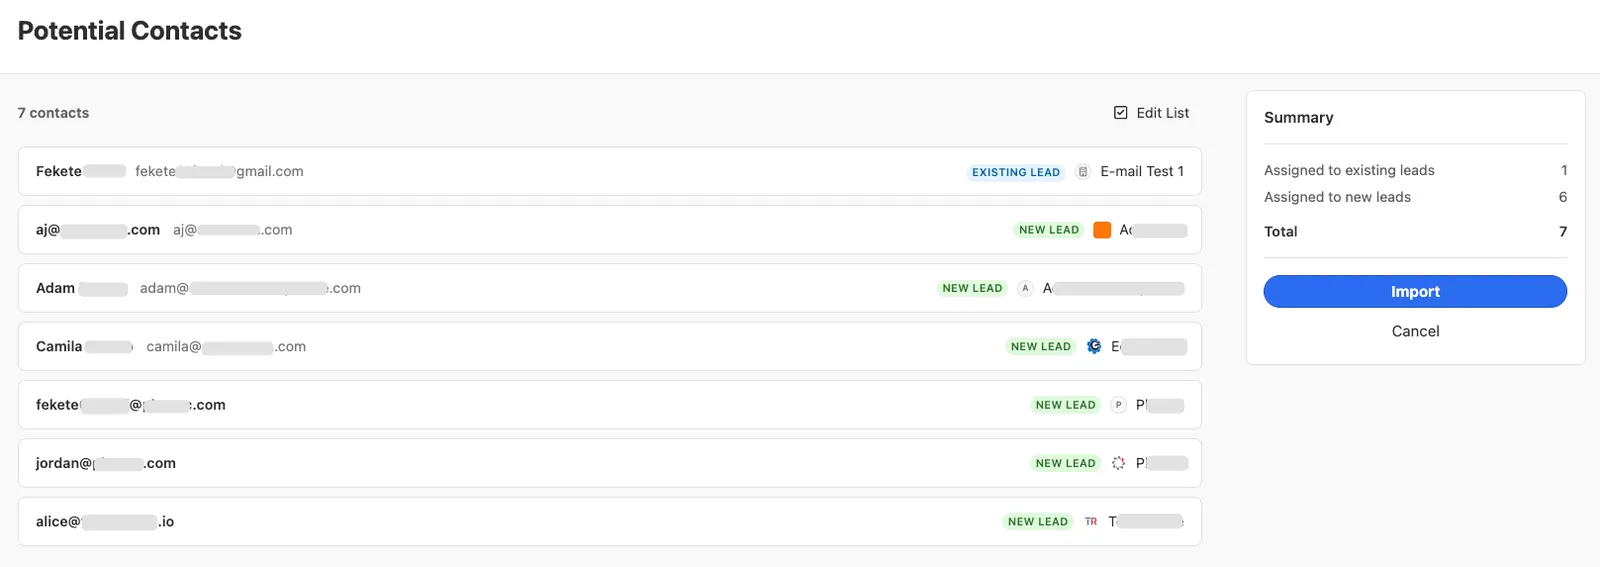Select the Fekete contact name in first row
1600x567 pixels.
80,172
